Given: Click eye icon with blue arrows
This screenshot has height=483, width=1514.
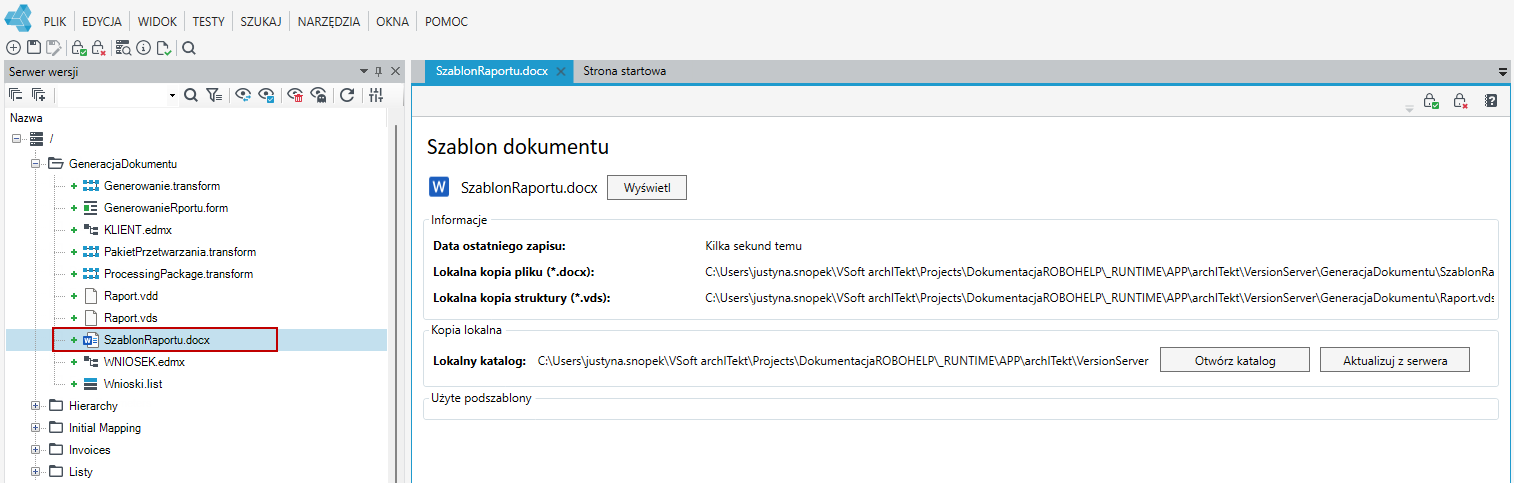Looking at the screenshot, I should 243,95.
